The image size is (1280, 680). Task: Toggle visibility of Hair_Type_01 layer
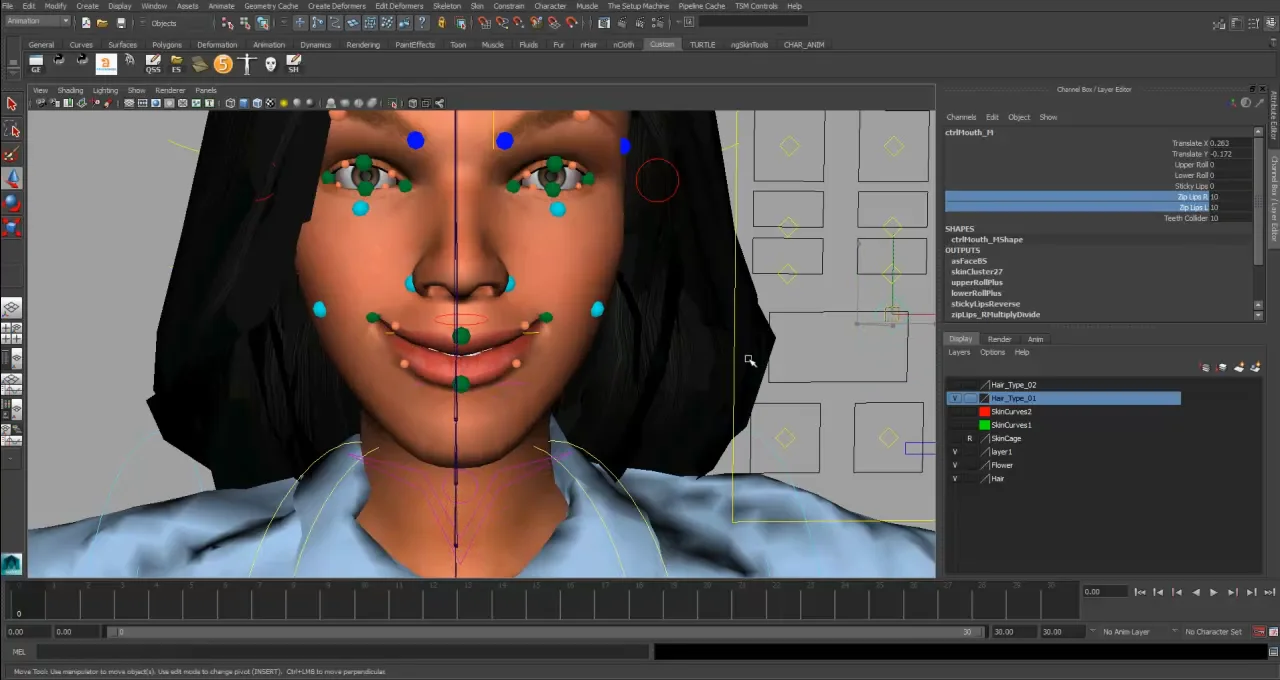(x=955, y=398)
